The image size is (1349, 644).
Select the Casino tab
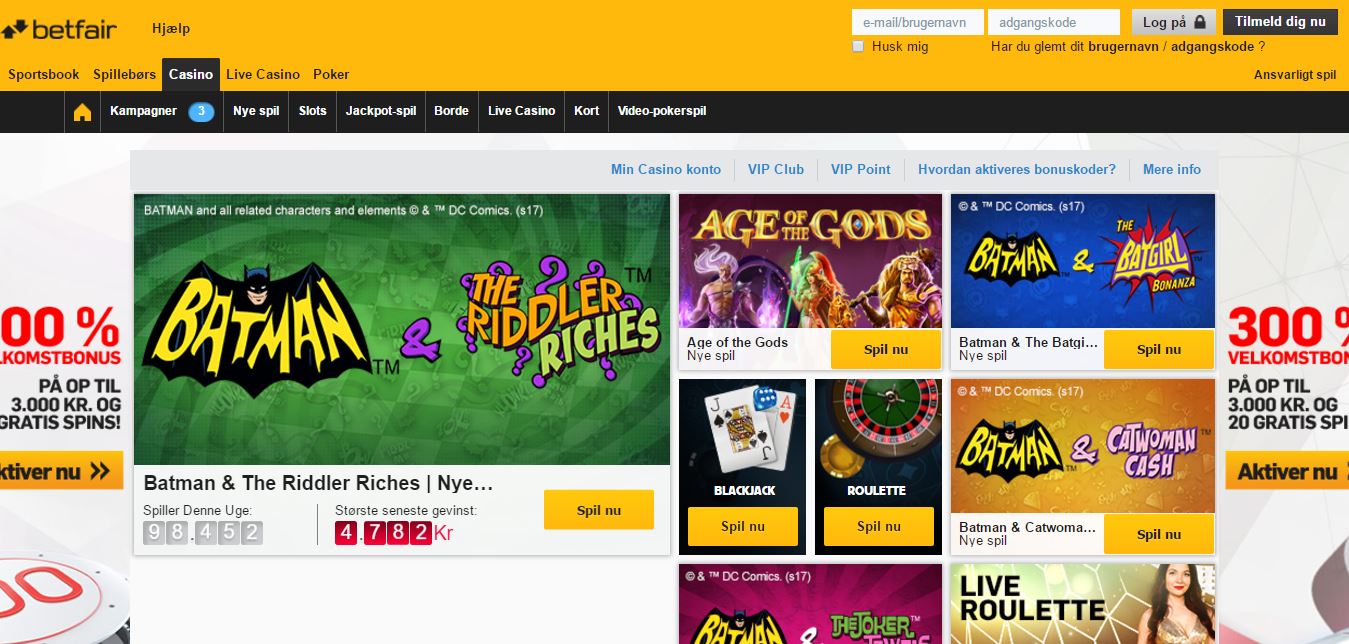click(x=190, y=74)
